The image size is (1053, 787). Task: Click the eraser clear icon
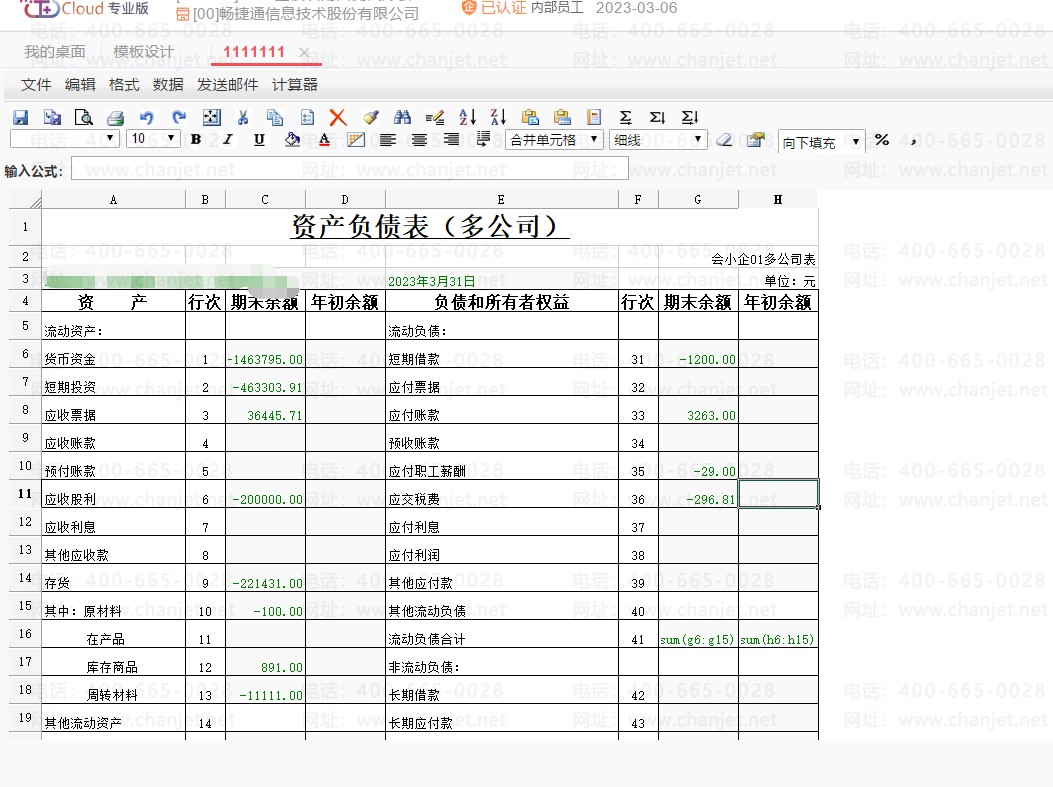724,140
